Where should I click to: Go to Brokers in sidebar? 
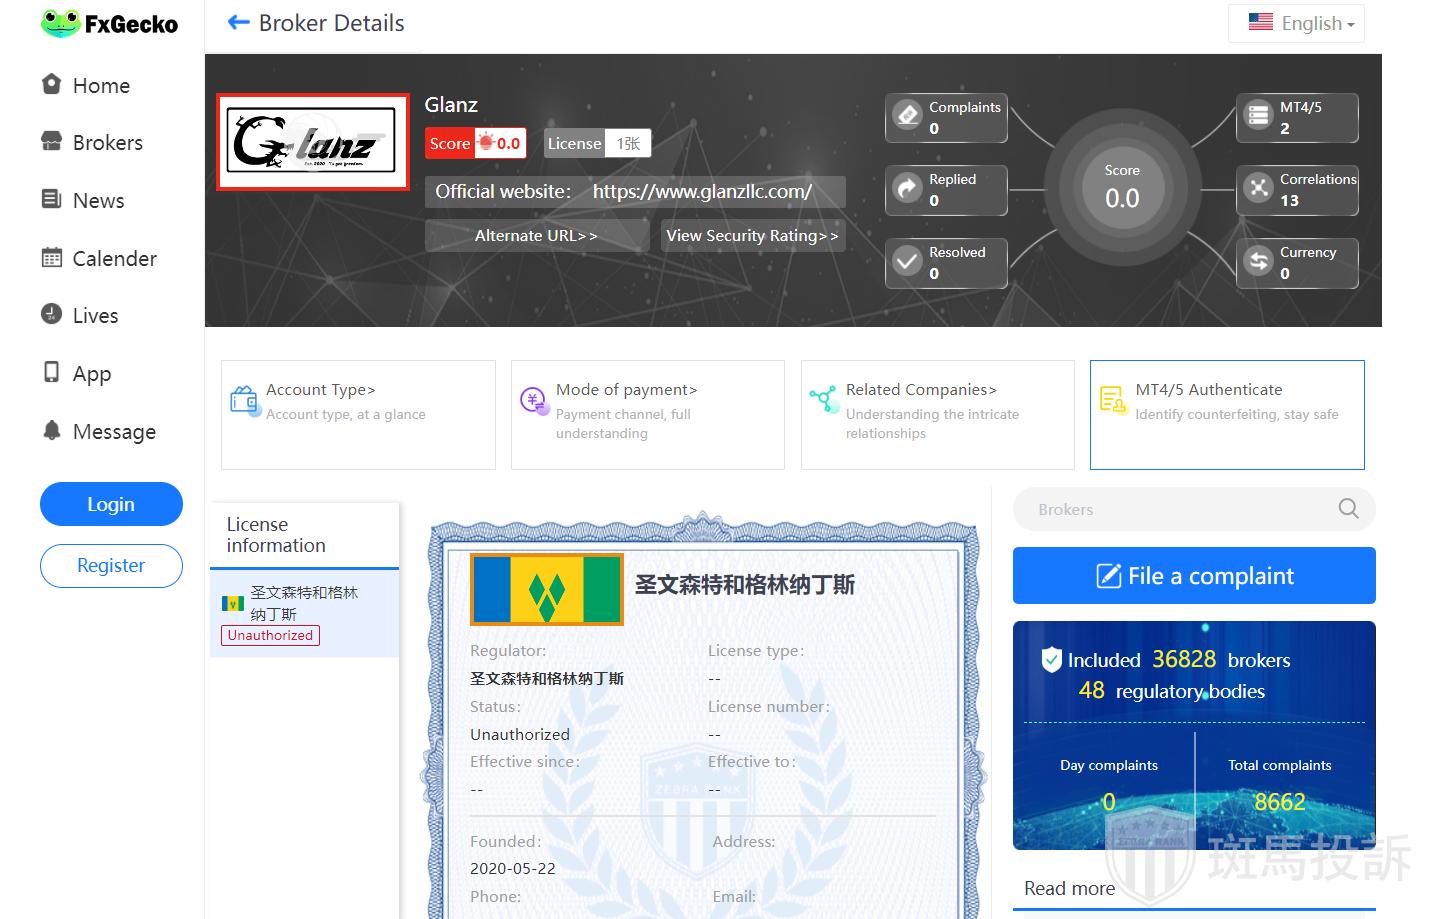click(x=107, y=143)
